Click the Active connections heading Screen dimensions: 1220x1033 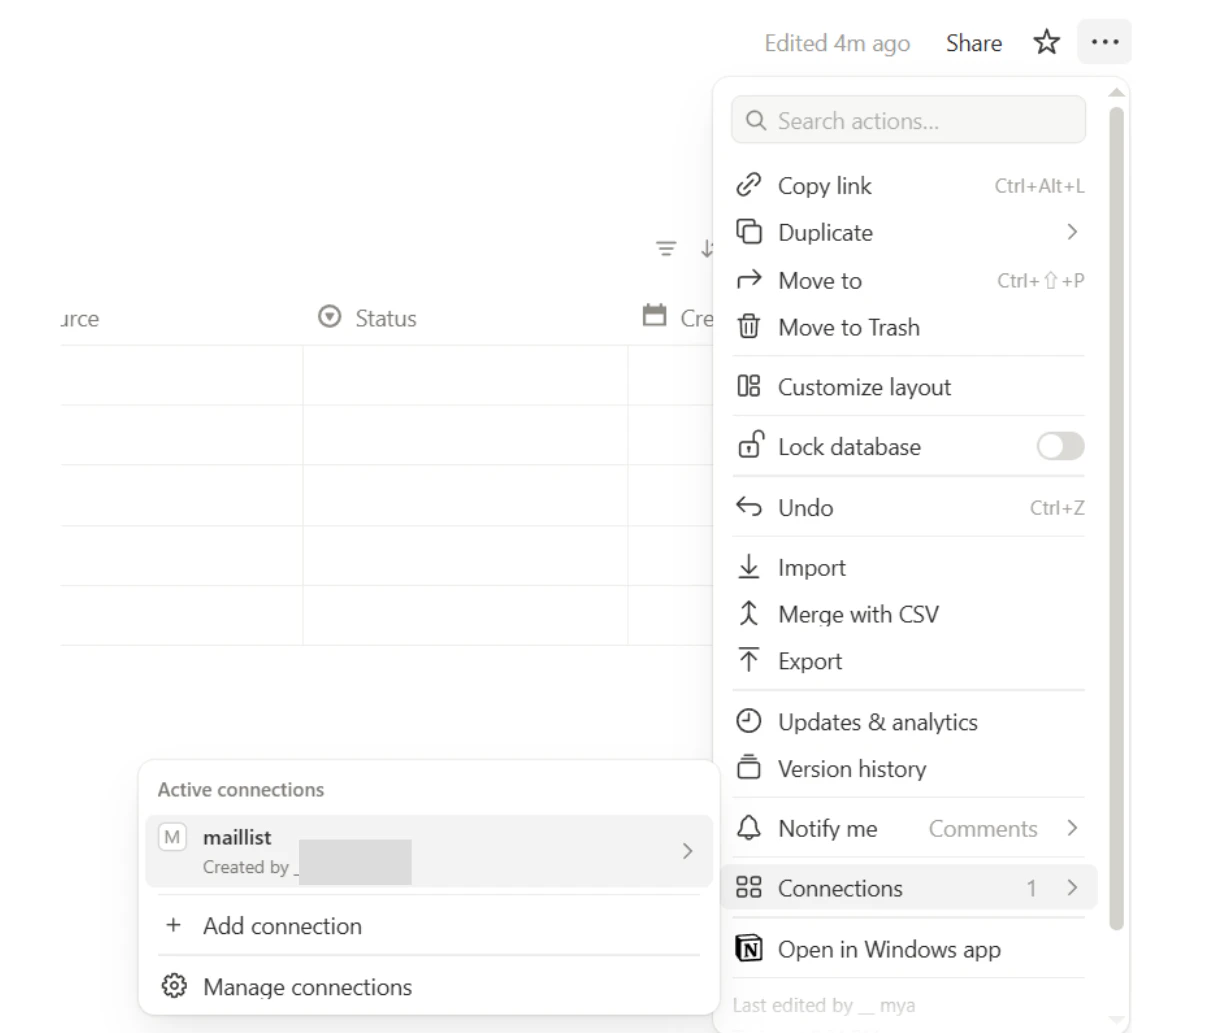click(241, 789)
